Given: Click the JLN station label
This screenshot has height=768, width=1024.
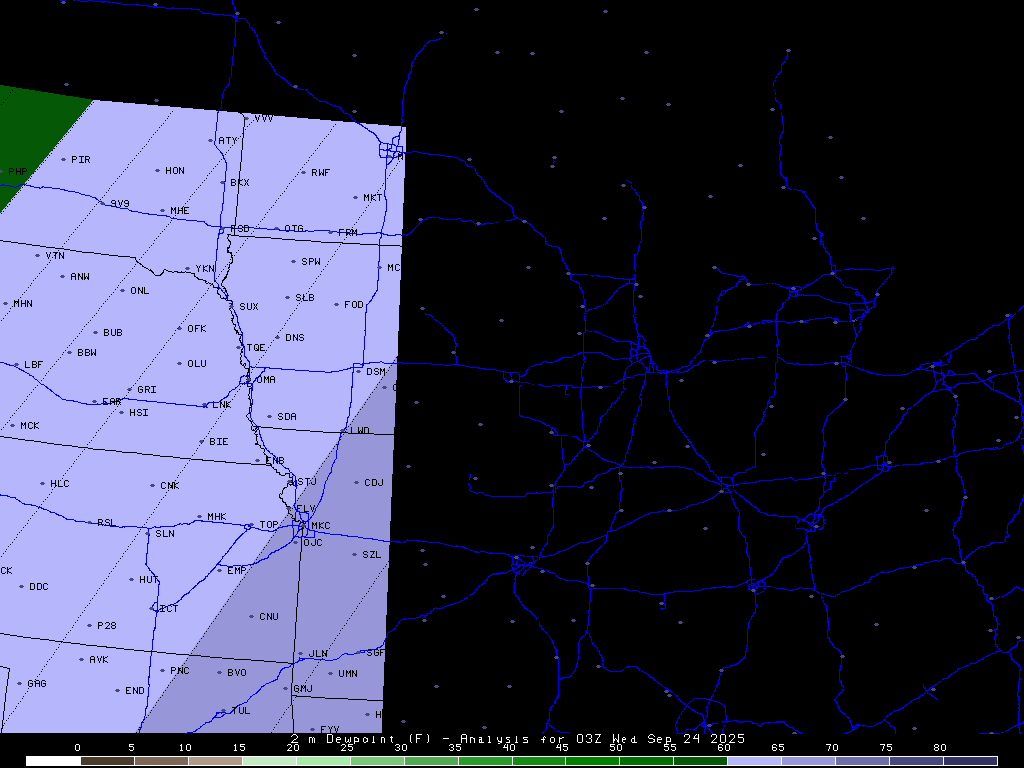Looking at the screenshot, I should pyautogui.click(x=318, y=653).
